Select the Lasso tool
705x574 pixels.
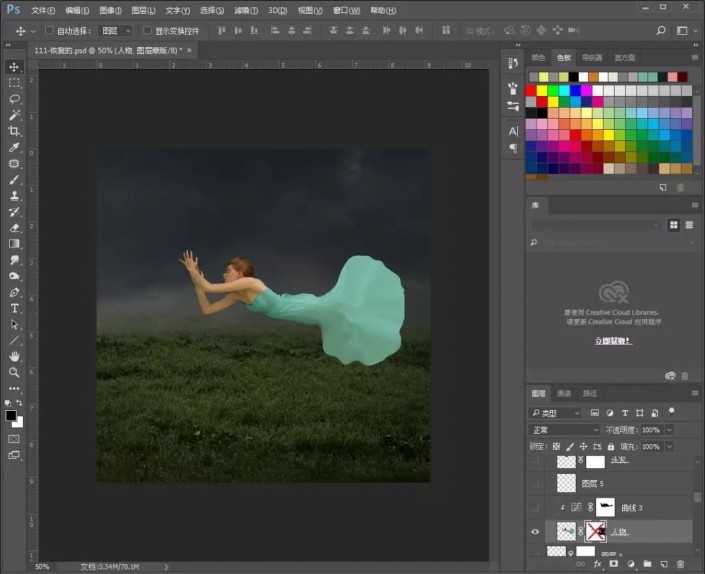click(14, 99)
